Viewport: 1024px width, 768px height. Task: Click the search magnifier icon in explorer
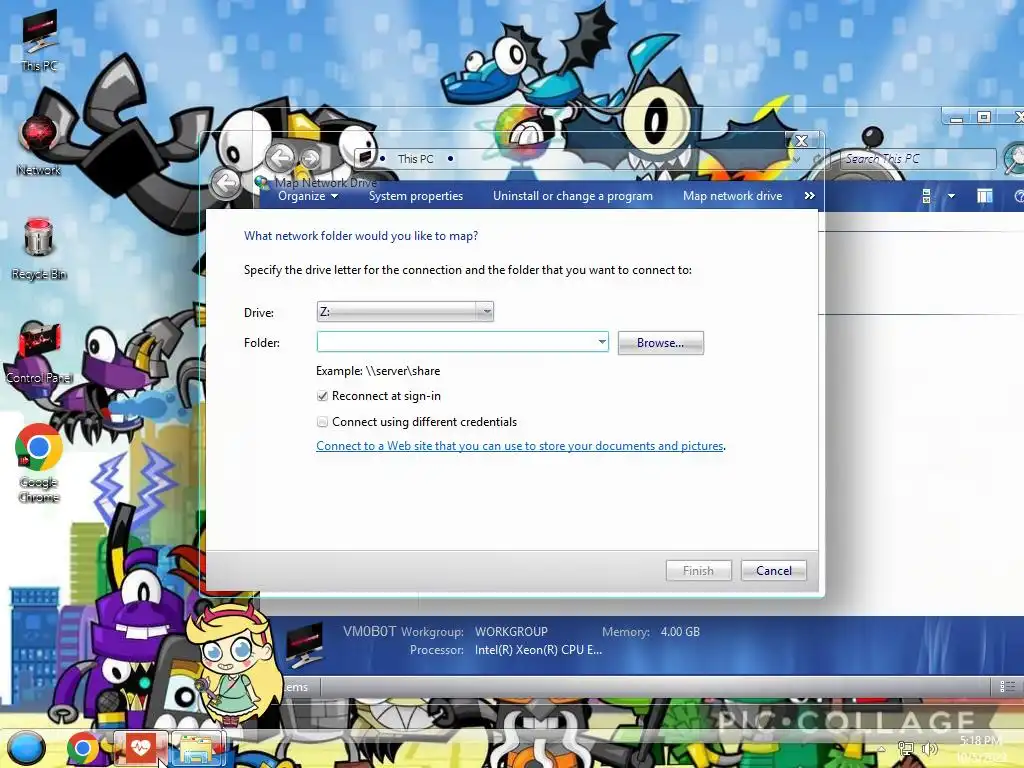(x=1014, y=158)
